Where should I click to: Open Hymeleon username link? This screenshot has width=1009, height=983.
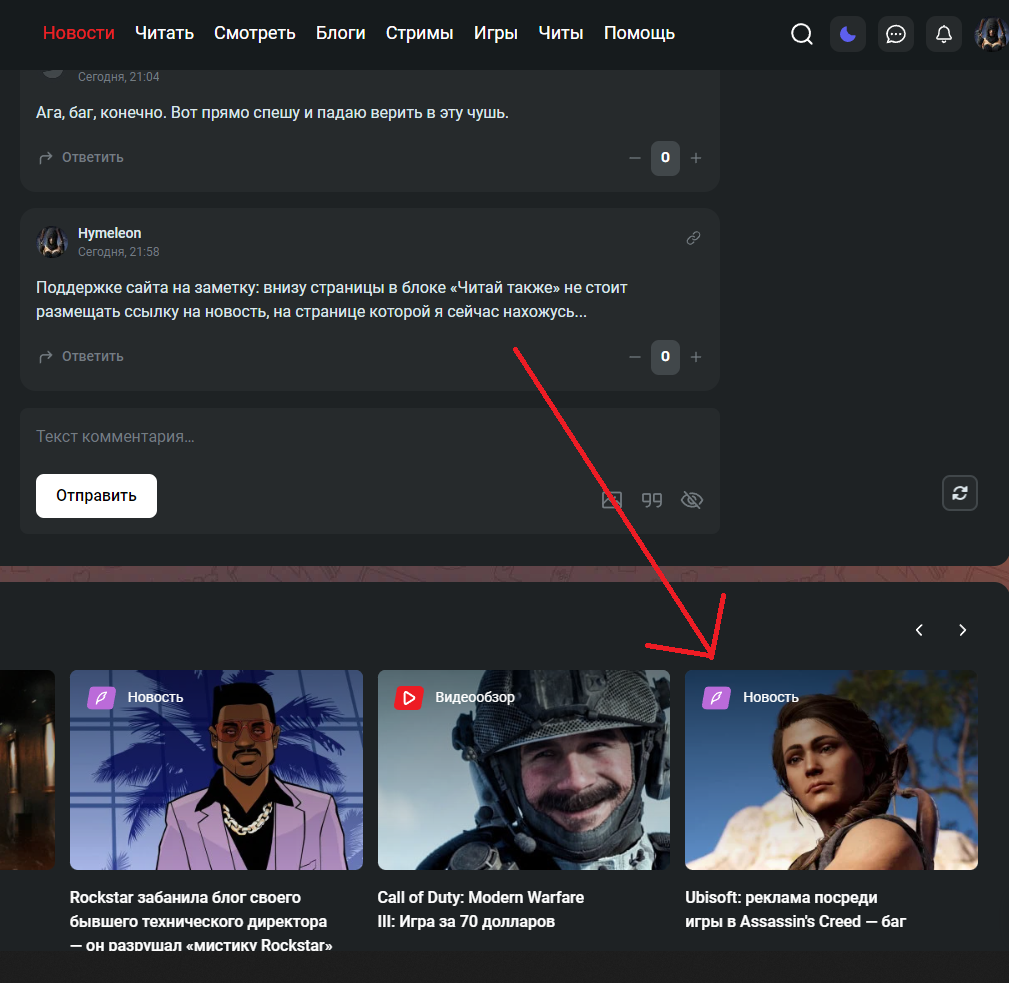click(x=109, y=233)
